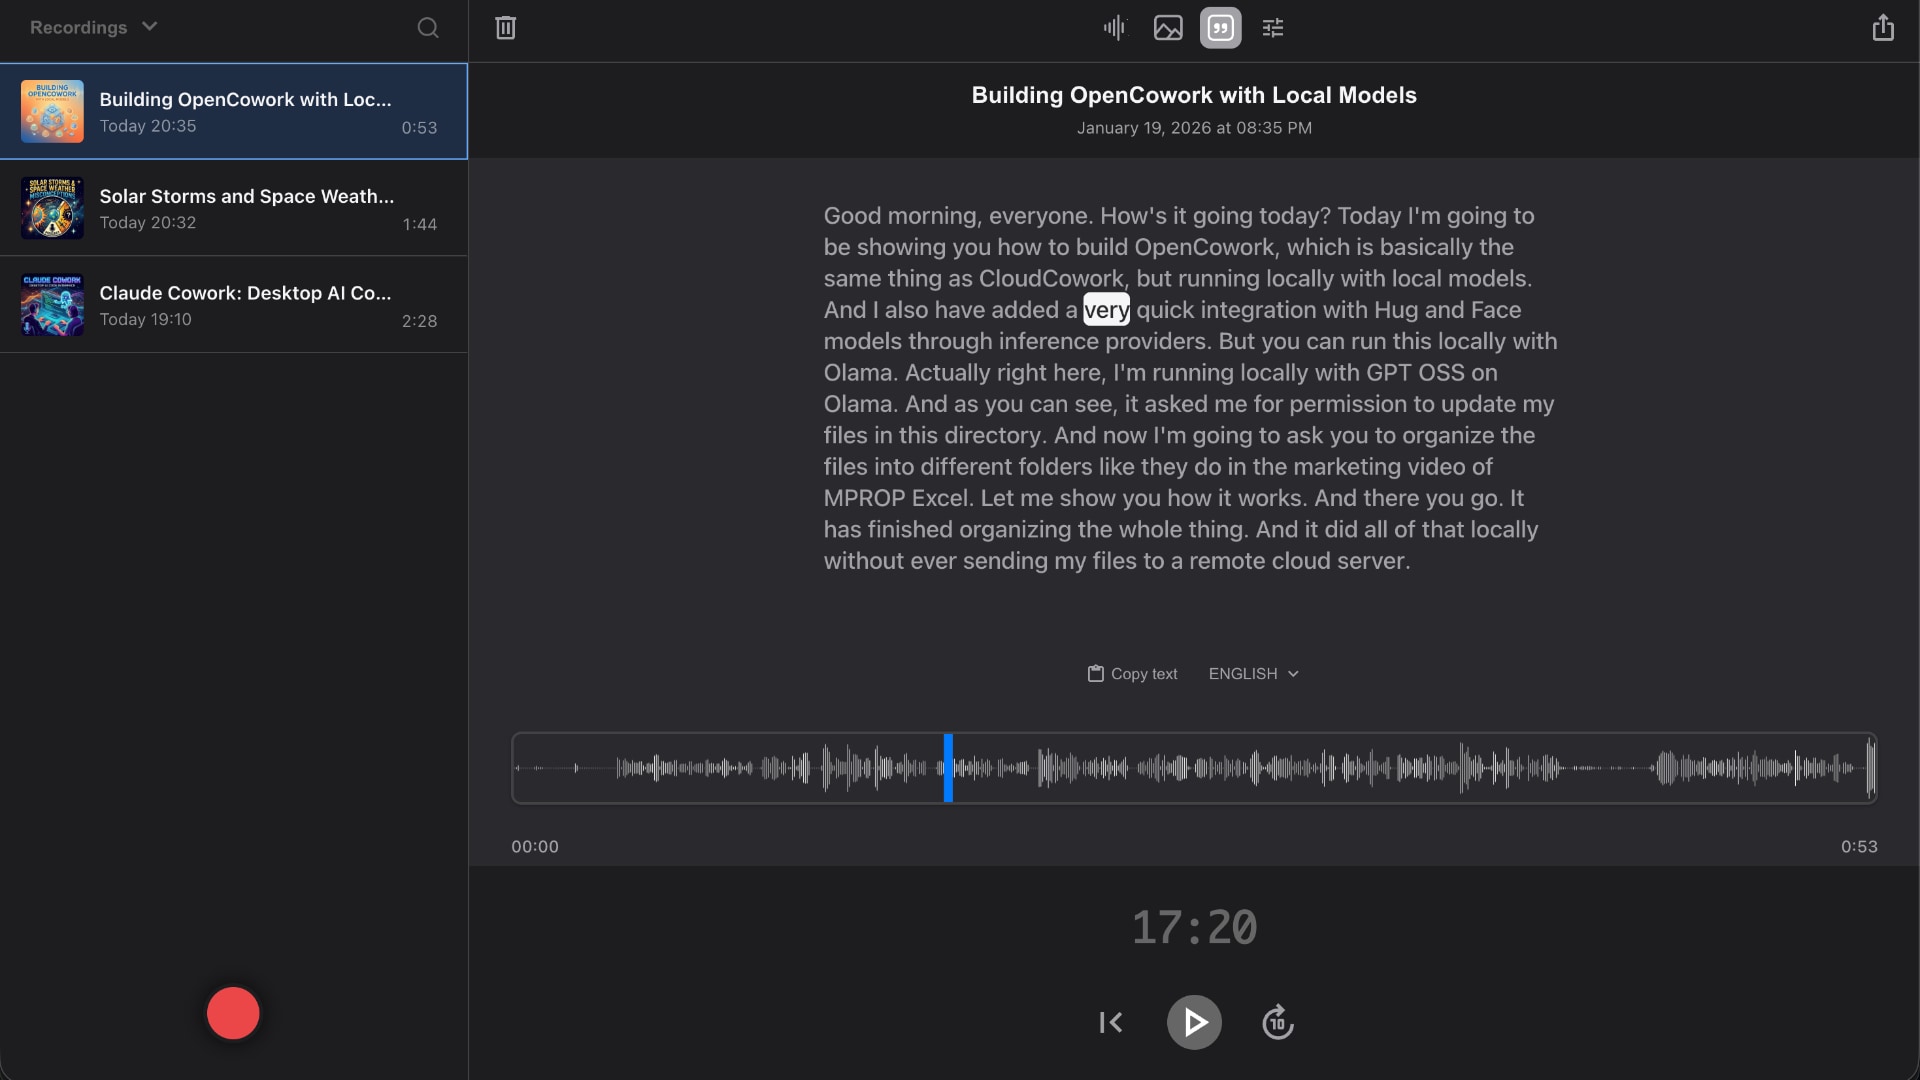Screen dimensions: 1920x1080
Task: Switch to the waveform view icon
Action: point(1115,28)
